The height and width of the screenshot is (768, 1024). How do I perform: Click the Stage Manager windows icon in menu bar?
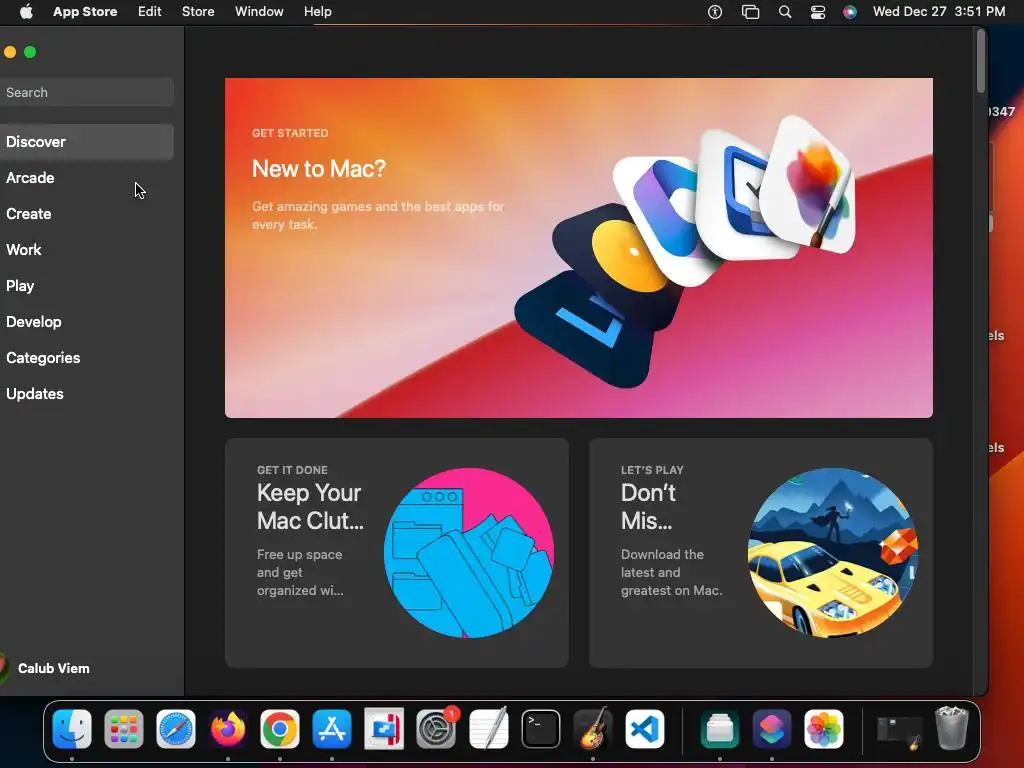(750, 12)
